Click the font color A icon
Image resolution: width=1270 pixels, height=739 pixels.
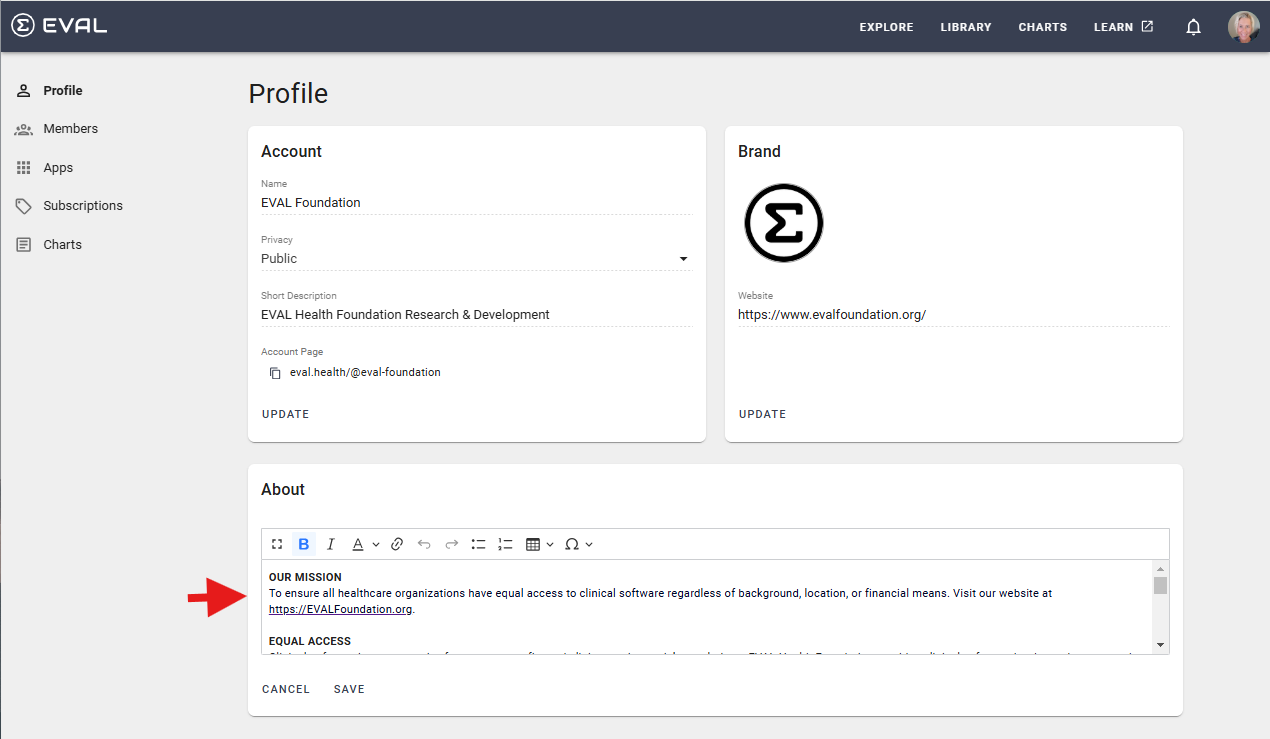coord(358,544)
